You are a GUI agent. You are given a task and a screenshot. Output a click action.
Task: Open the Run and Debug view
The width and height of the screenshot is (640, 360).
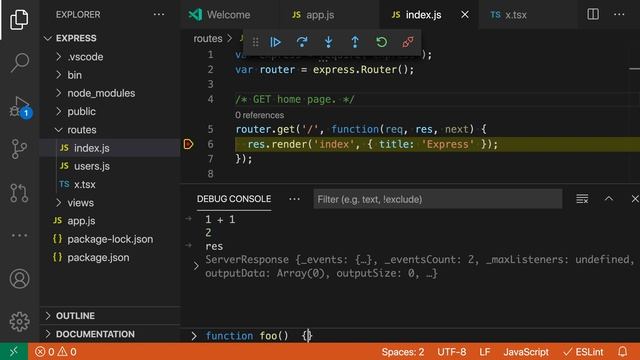pos(19,107)
